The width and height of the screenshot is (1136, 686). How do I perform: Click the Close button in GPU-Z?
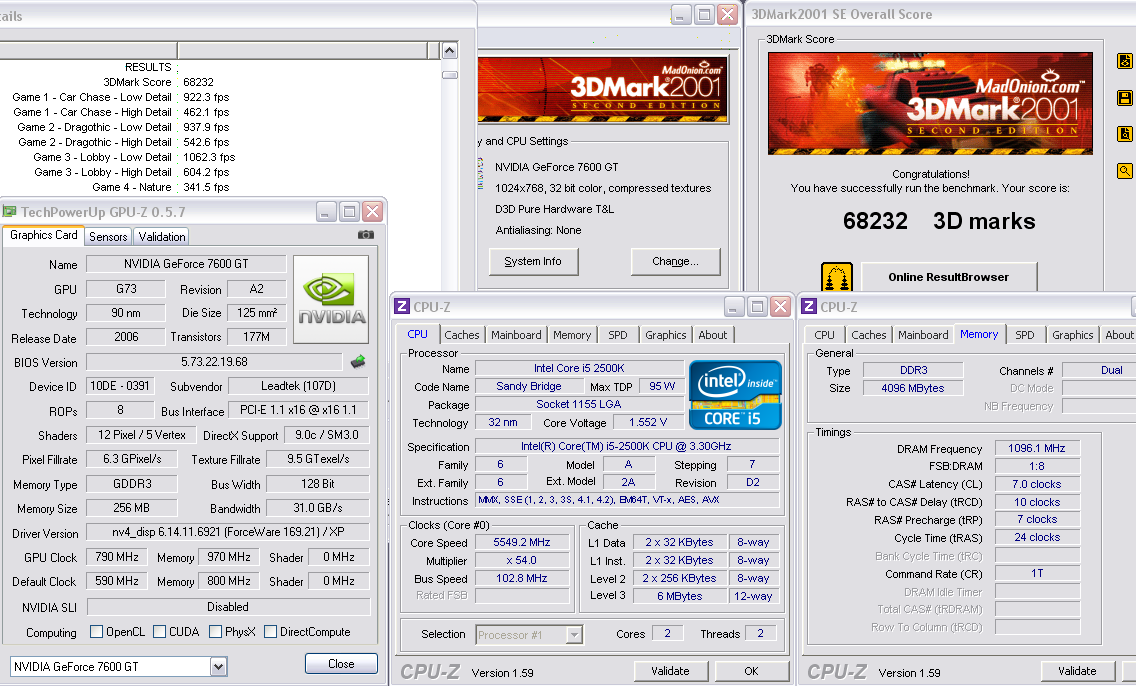click(341, 664)
